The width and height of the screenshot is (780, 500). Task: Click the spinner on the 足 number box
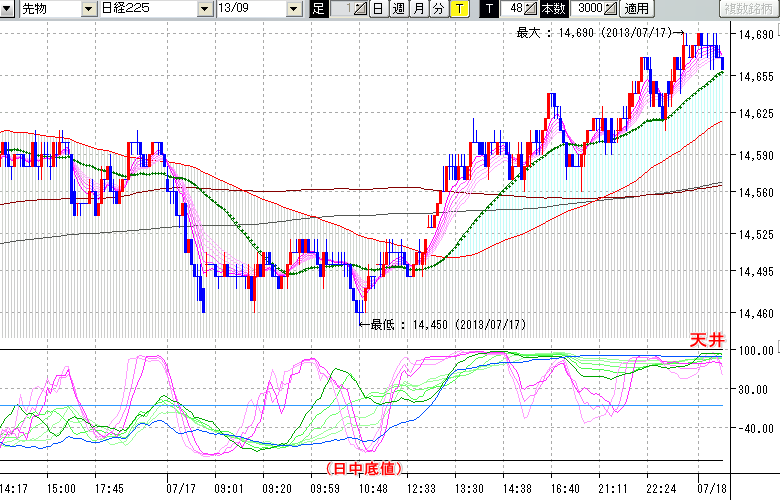click(362, 9)
